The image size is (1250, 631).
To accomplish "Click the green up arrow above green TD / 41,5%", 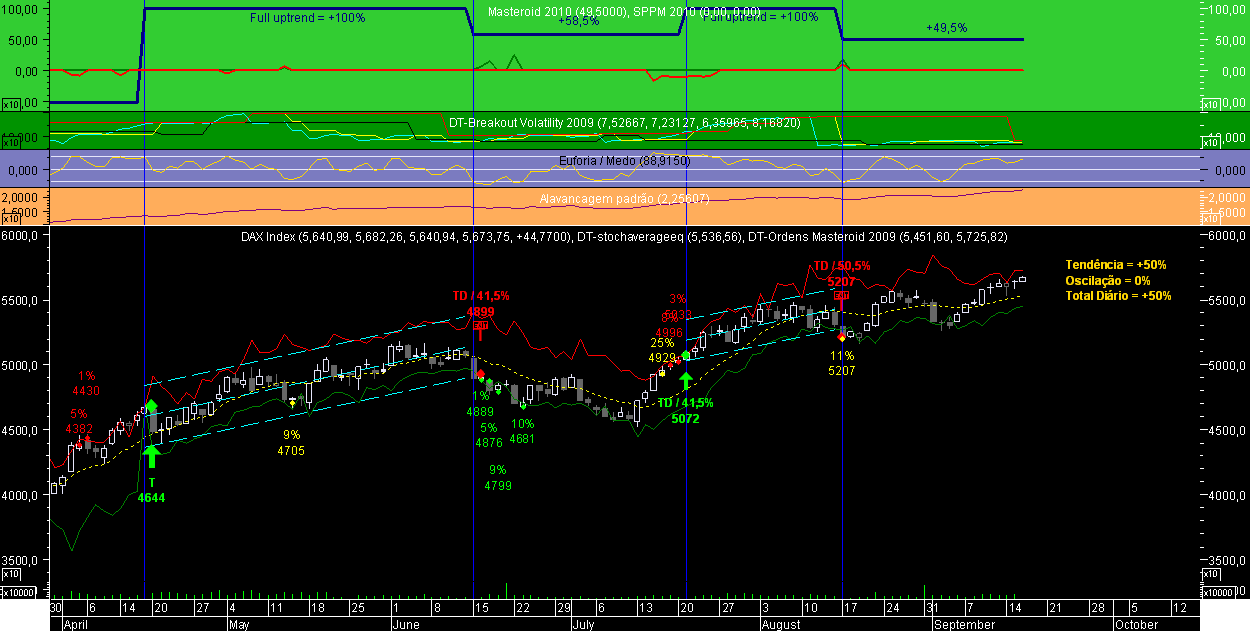I will click(685, 381).
